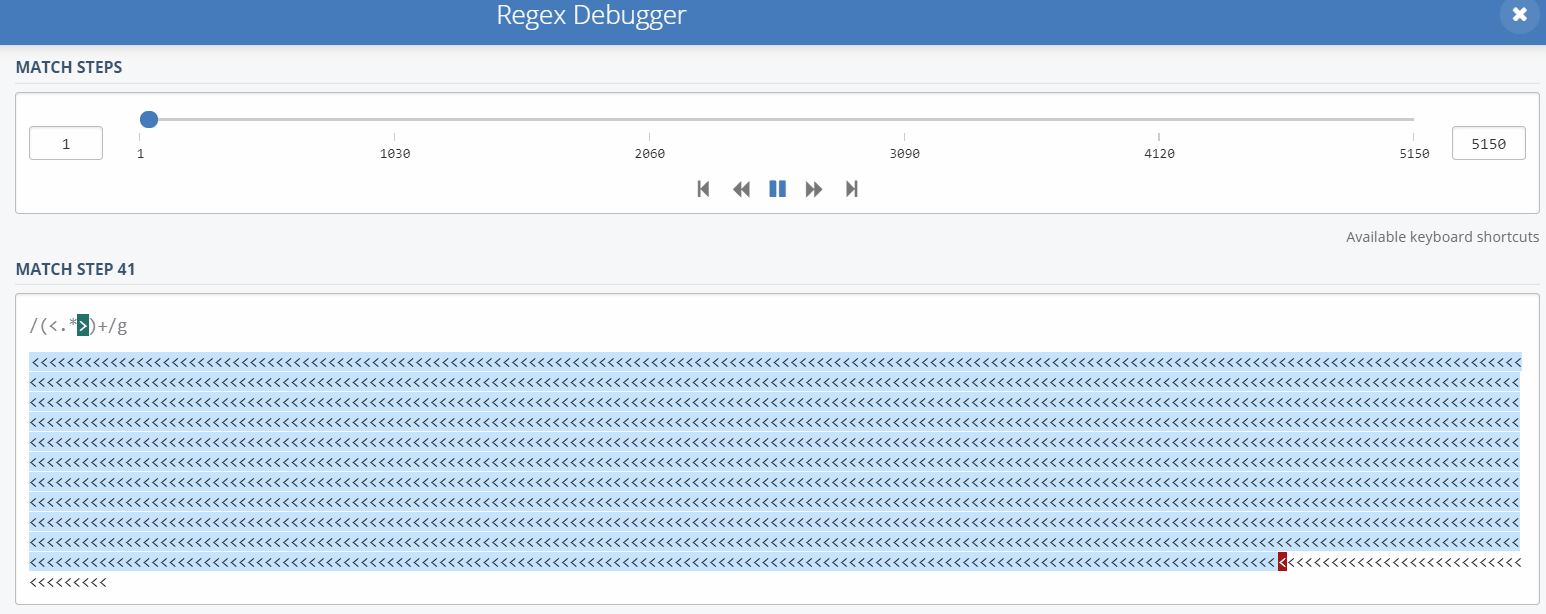The image size is (1546, 614).
Task: Click the red highlighted character in test string
Action: coord(1282,562)
